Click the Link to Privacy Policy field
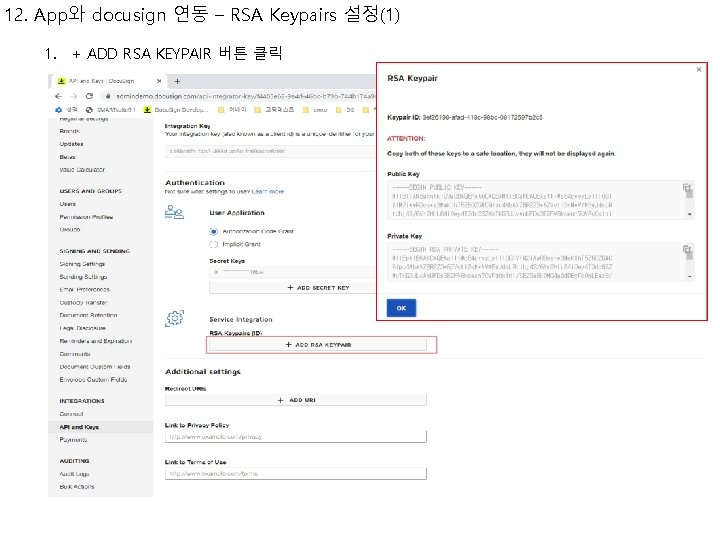The height and width of the screenshot is (540, 720). [x=296, y=437]
